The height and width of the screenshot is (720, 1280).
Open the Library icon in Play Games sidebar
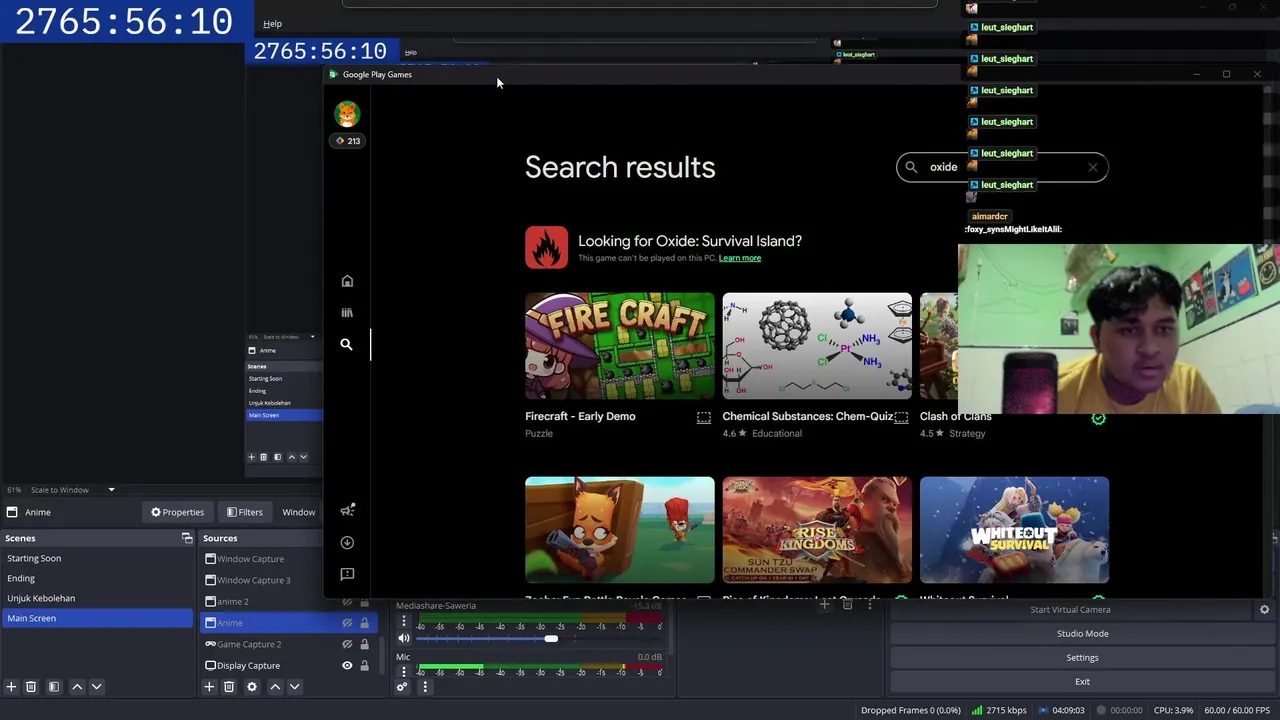tap(347, 312)
